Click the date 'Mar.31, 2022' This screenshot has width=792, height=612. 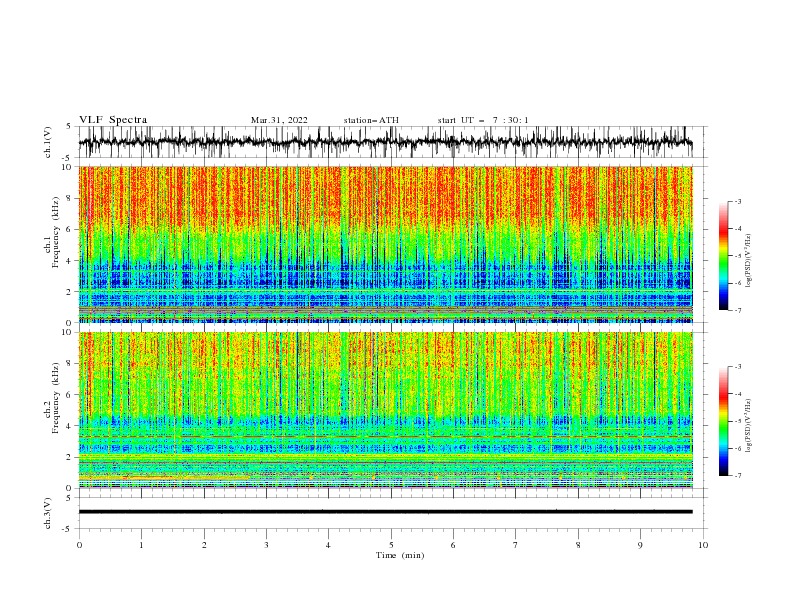click(x=279, y=120)
